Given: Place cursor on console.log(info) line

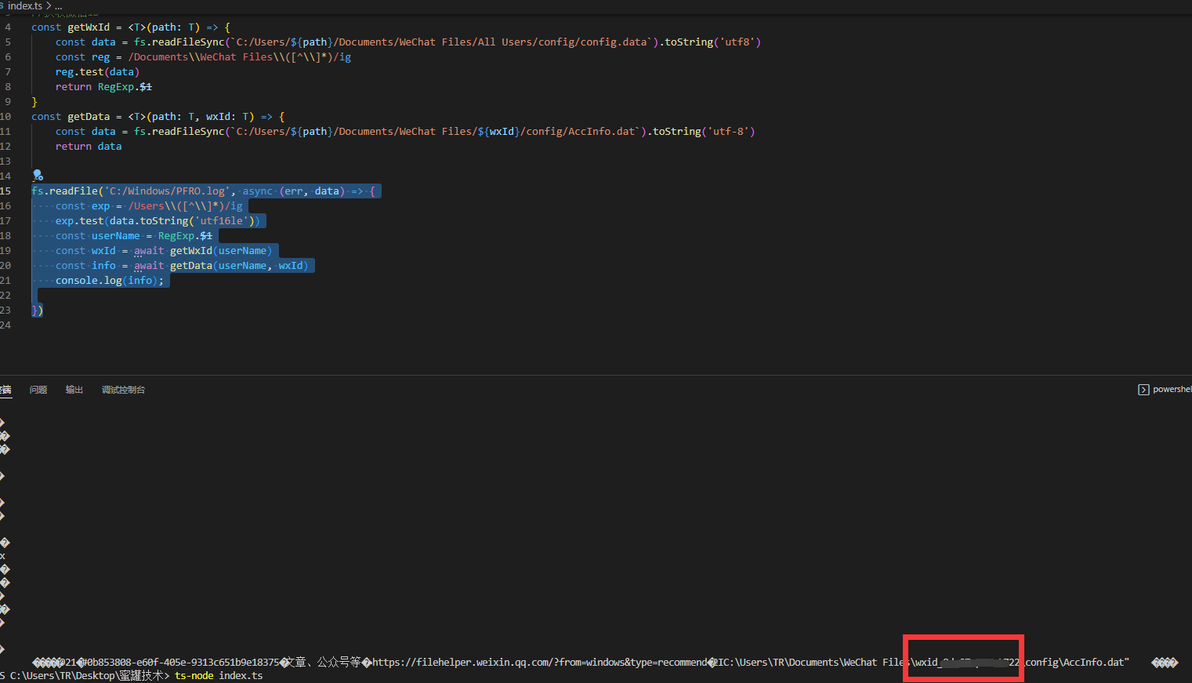Looking at the screenshot, I should pos(109,281).
